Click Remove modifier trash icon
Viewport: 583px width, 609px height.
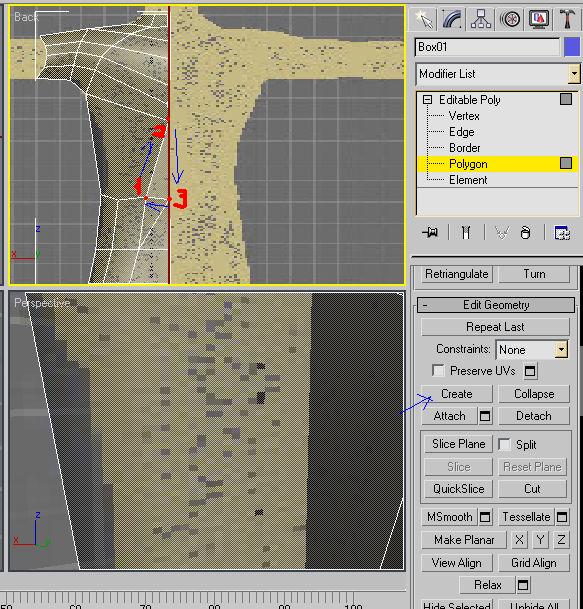pyautogui.click(x=525, y=233)
